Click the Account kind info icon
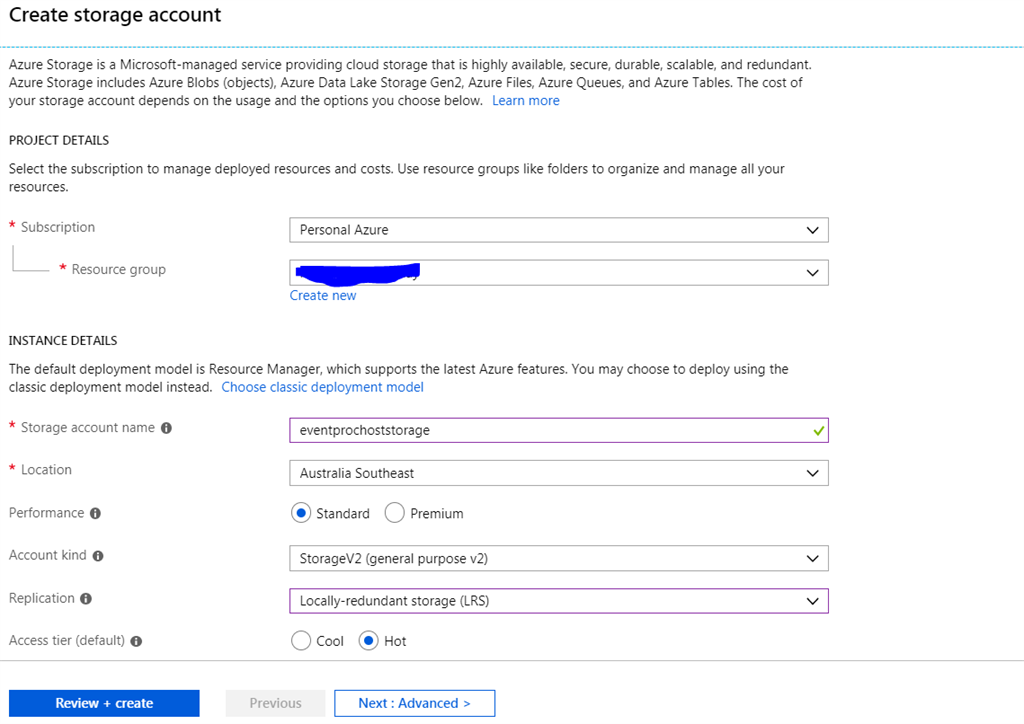The image size is (1024, 724). [x=99, y=556]
